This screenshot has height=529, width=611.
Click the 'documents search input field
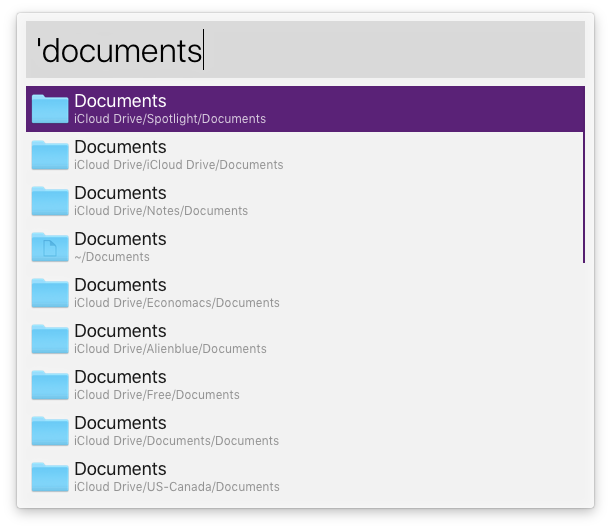(x=305, y=49)
